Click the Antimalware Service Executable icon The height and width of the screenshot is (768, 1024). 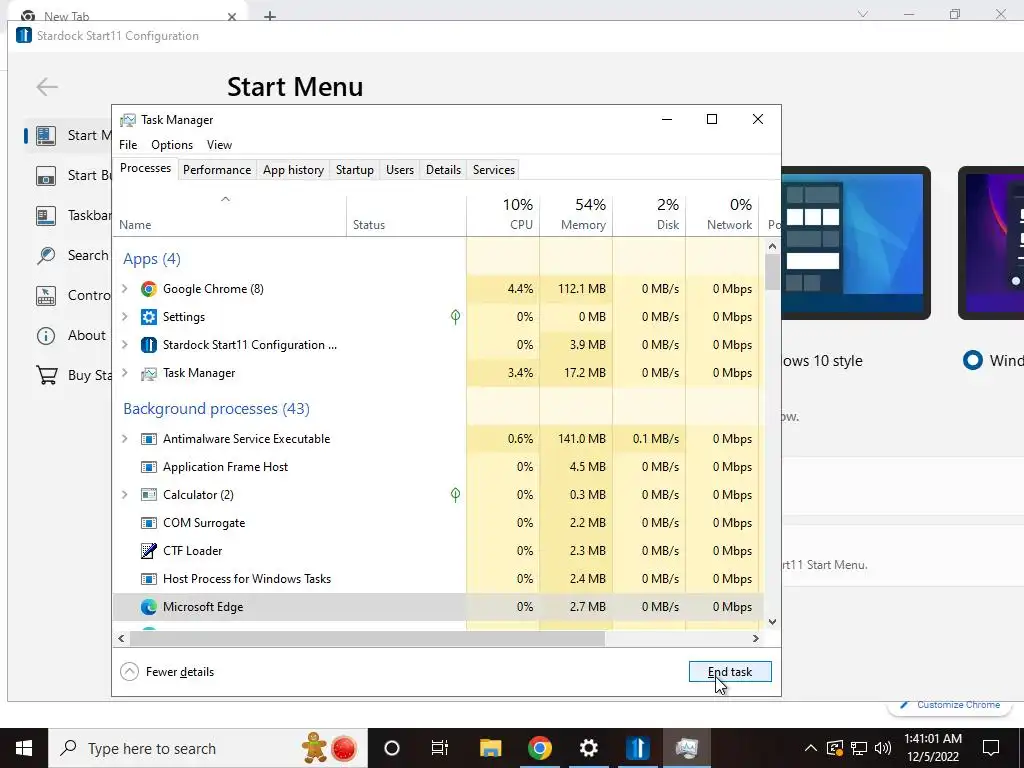(x=149, y=439)
